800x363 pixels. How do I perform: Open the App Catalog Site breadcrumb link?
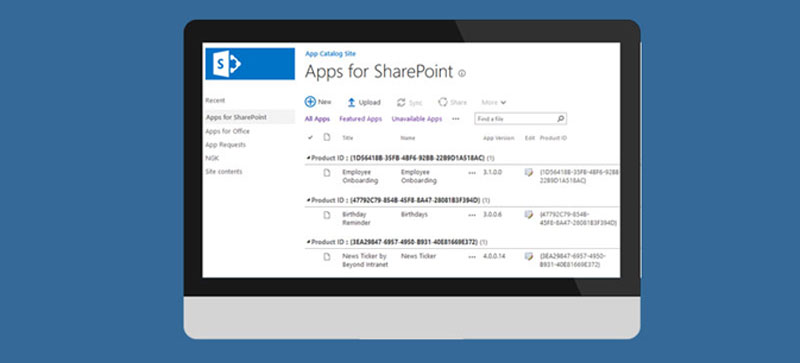(x=331, y=54)
